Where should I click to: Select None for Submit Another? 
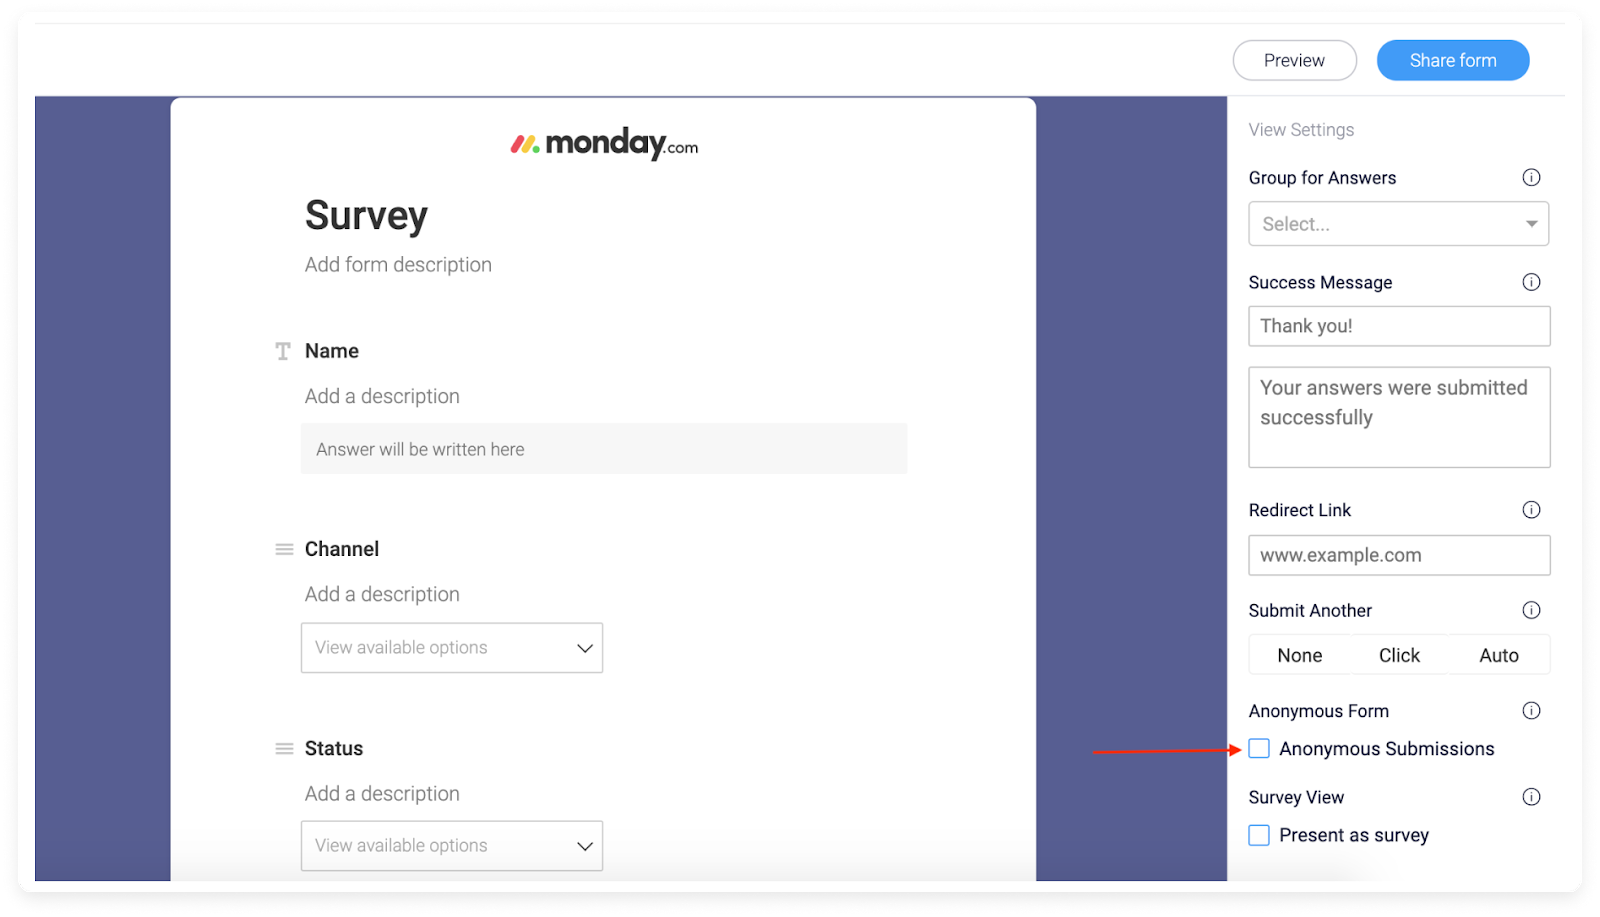(1300, 655)
